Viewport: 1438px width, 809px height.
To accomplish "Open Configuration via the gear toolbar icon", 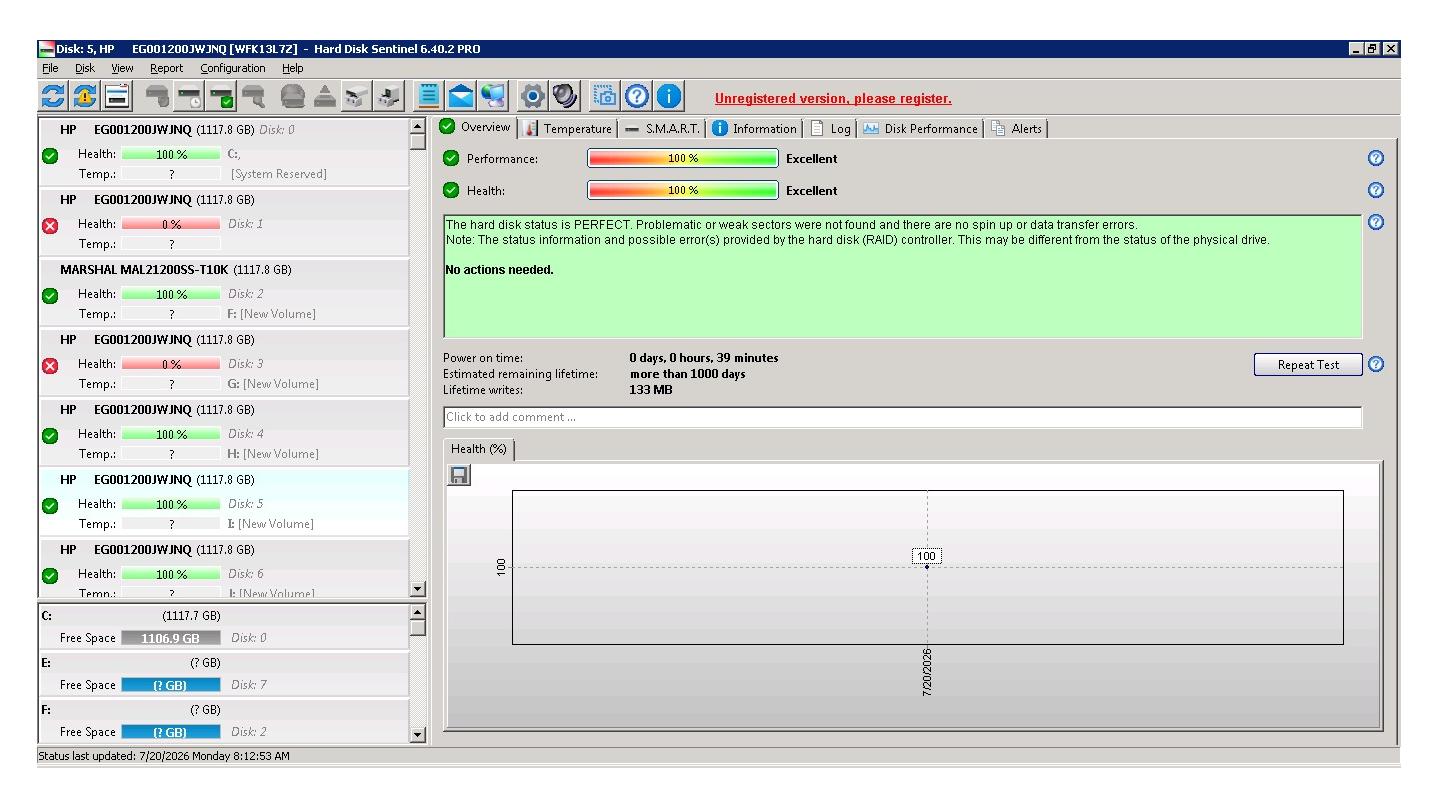I will 533,96.
